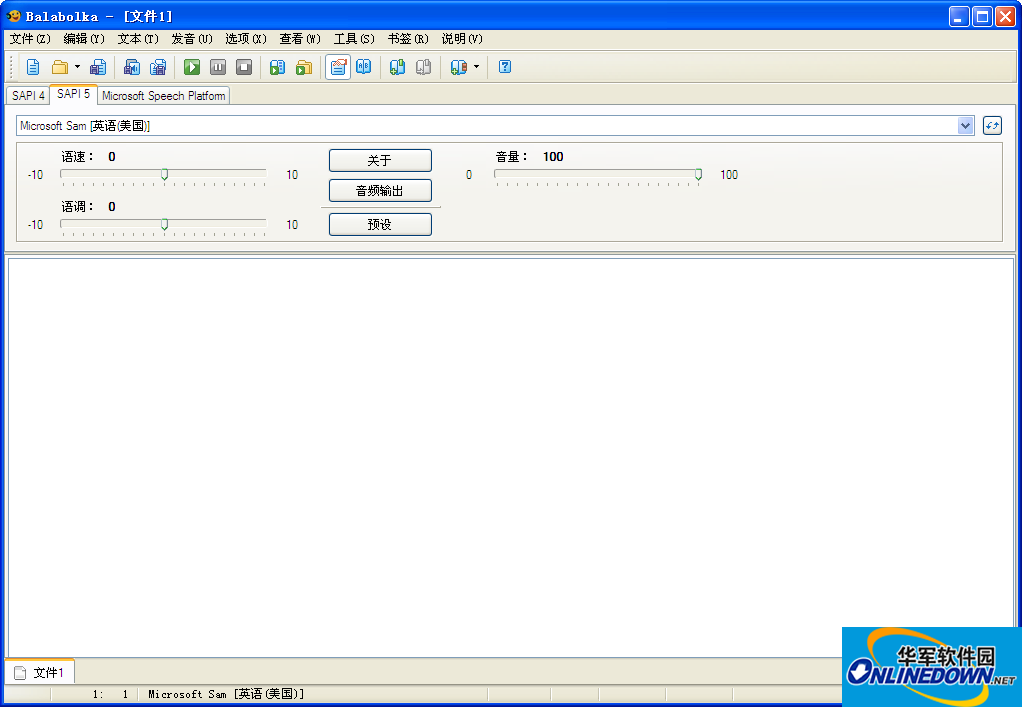This screenshot has width=1022, height=707.
Task: Minimize the Balabolka window
Action: point(958,16)
